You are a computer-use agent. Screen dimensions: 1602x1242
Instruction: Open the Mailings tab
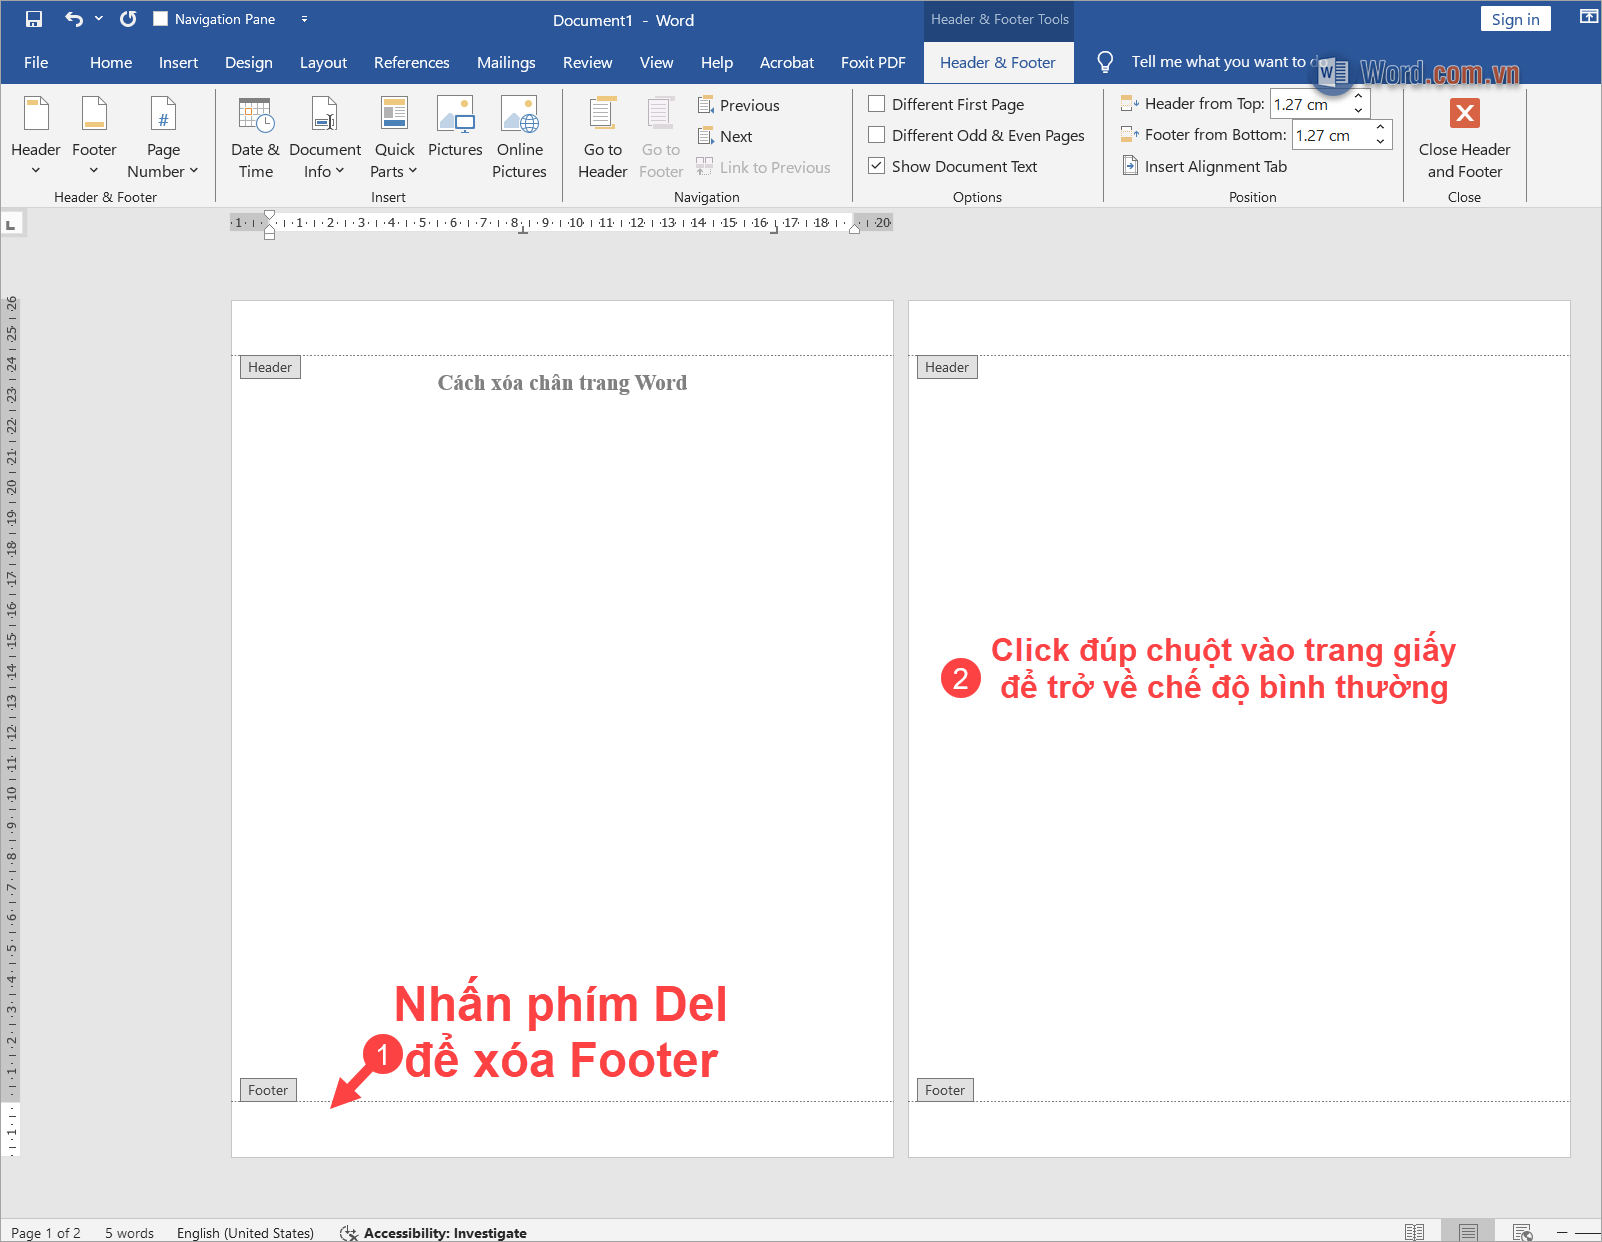click(x=506, y=62)
